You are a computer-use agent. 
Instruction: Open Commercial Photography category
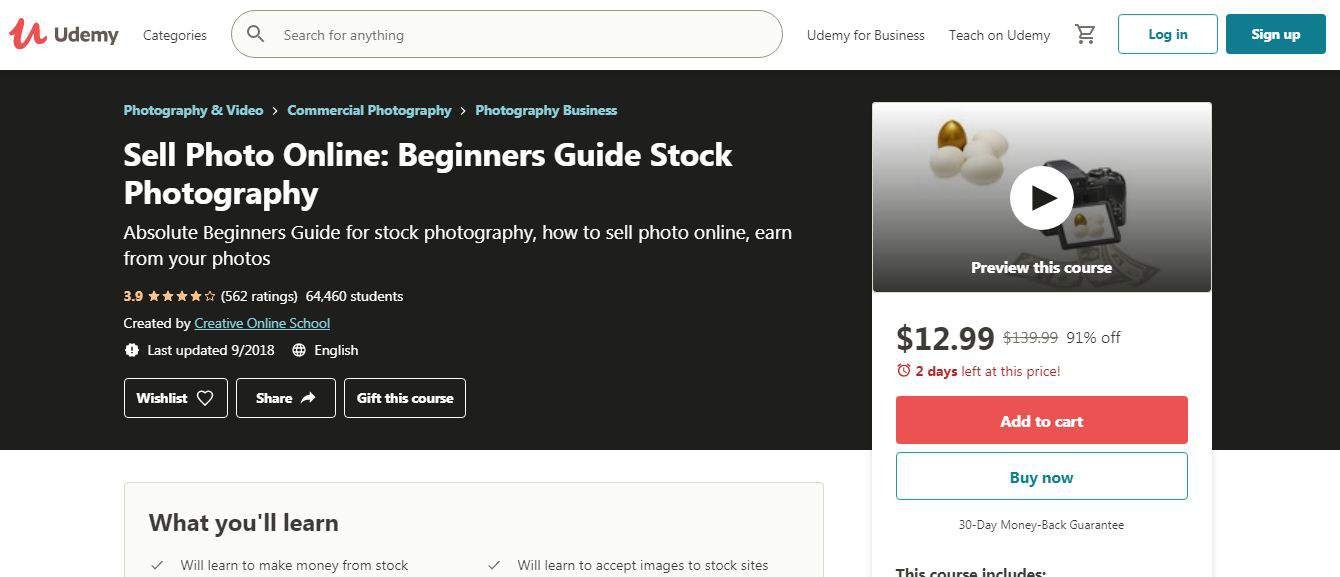pos(369,110)
